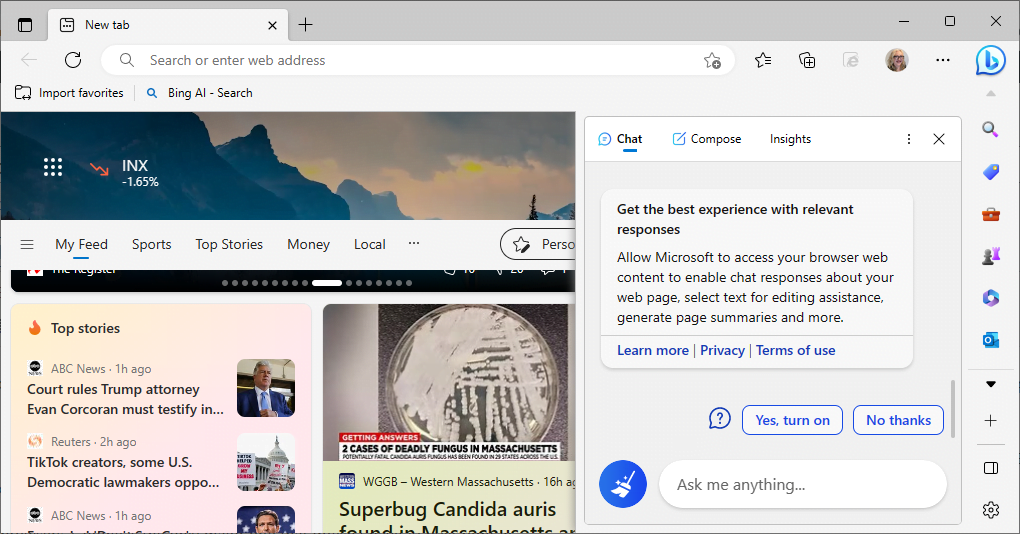
Task: Close the New tab tab
Action: 273,25
